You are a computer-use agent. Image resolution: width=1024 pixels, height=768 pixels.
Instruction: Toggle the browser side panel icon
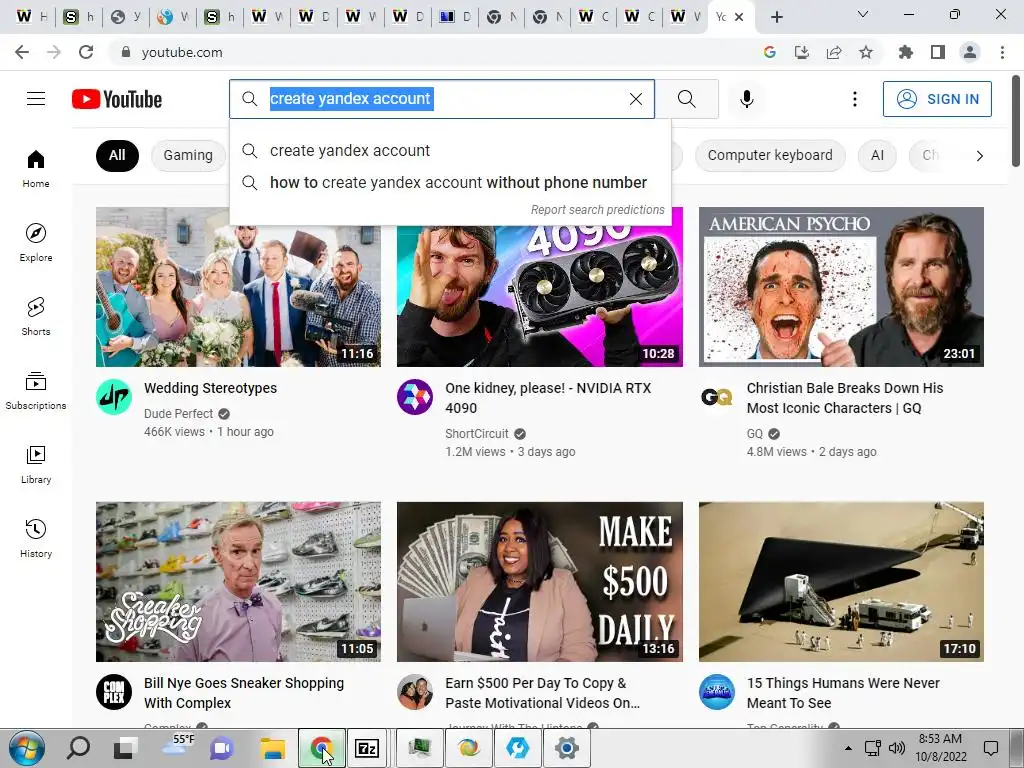pyautogui.click(x=938, y=52)
